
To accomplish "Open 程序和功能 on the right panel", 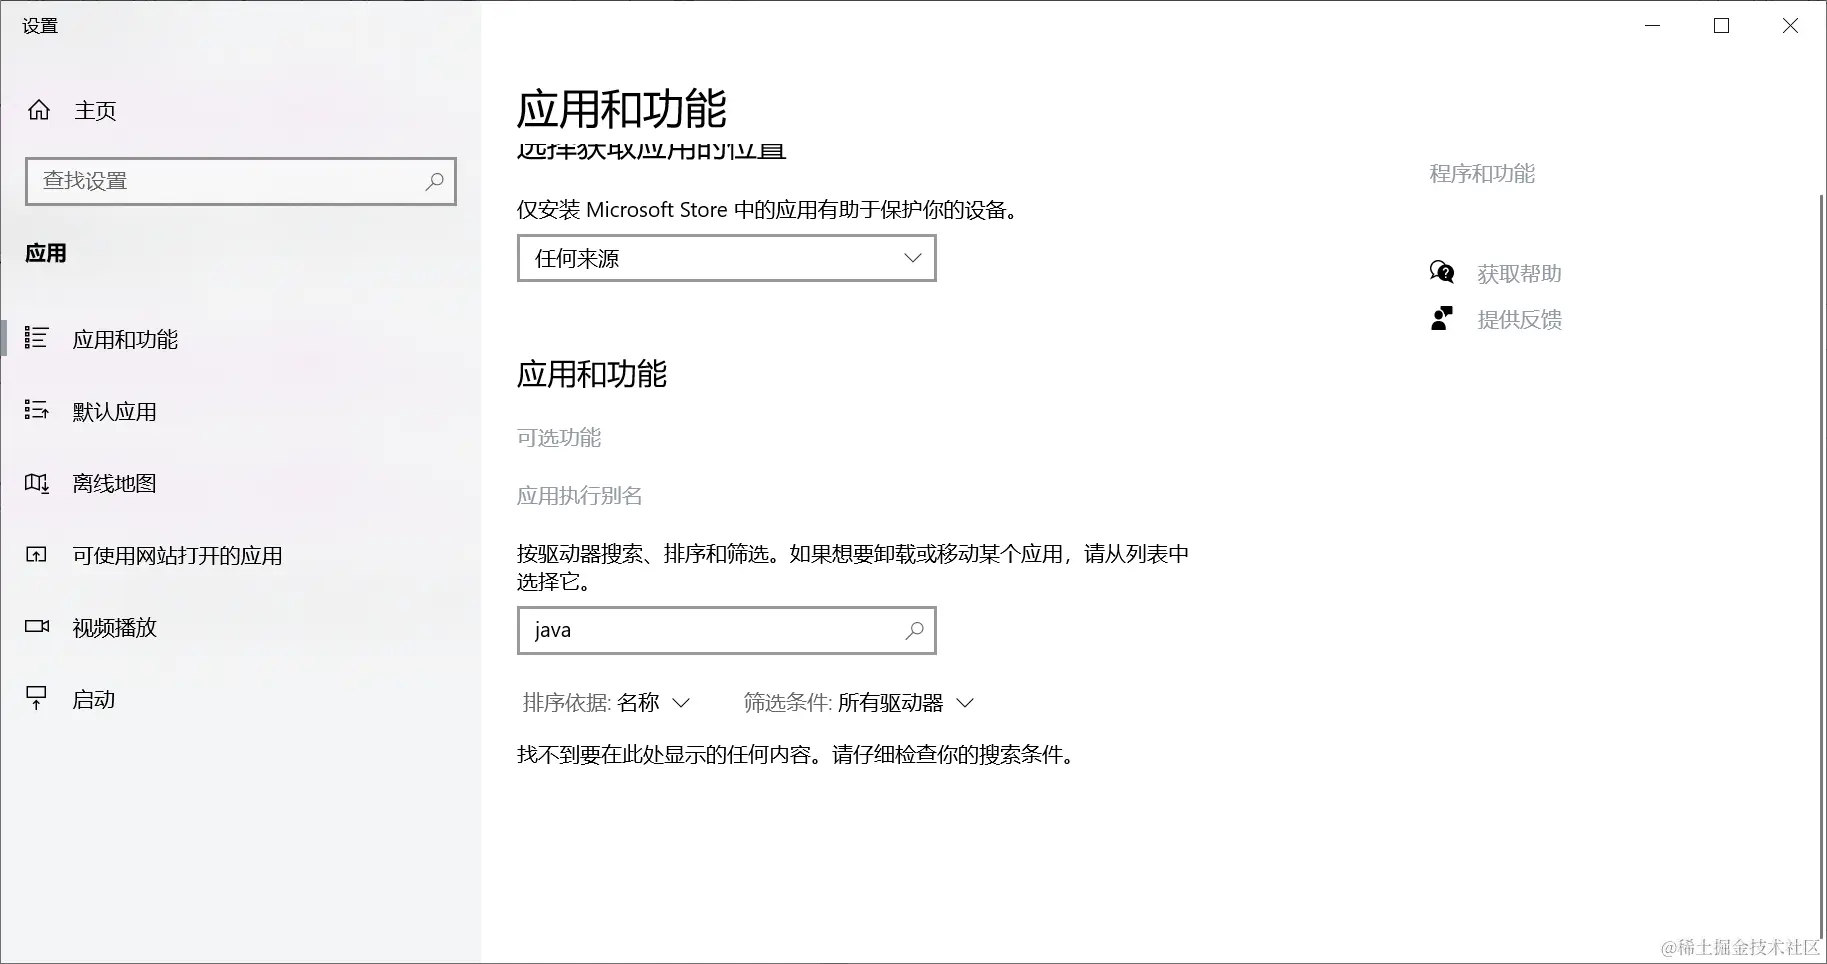I will 1482,174.
